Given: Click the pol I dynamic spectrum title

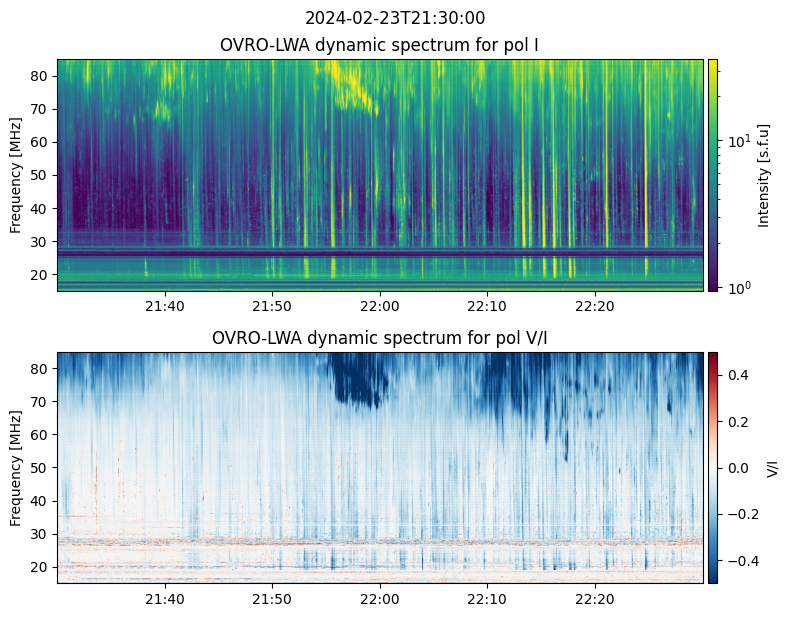Looking at the screenshot, I should tap(380, 45).
